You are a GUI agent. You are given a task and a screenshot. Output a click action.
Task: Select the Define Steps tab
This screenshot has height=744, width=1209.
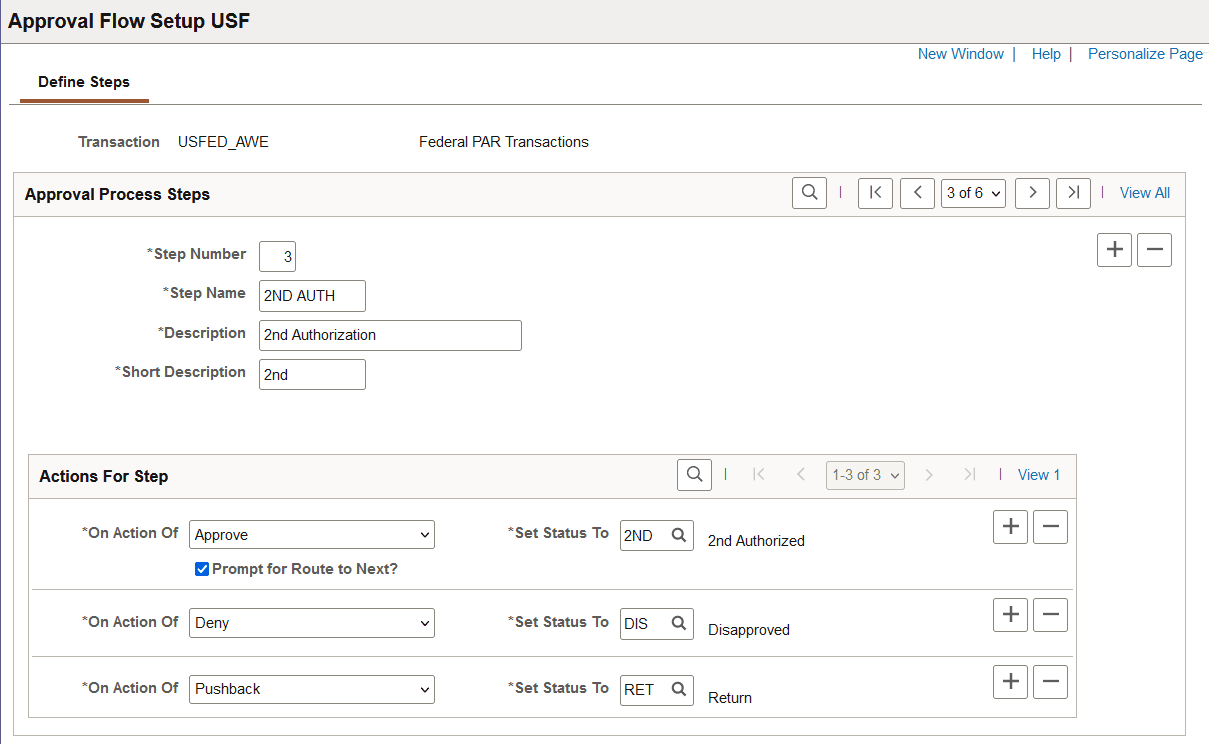click(x=84, y=82)
